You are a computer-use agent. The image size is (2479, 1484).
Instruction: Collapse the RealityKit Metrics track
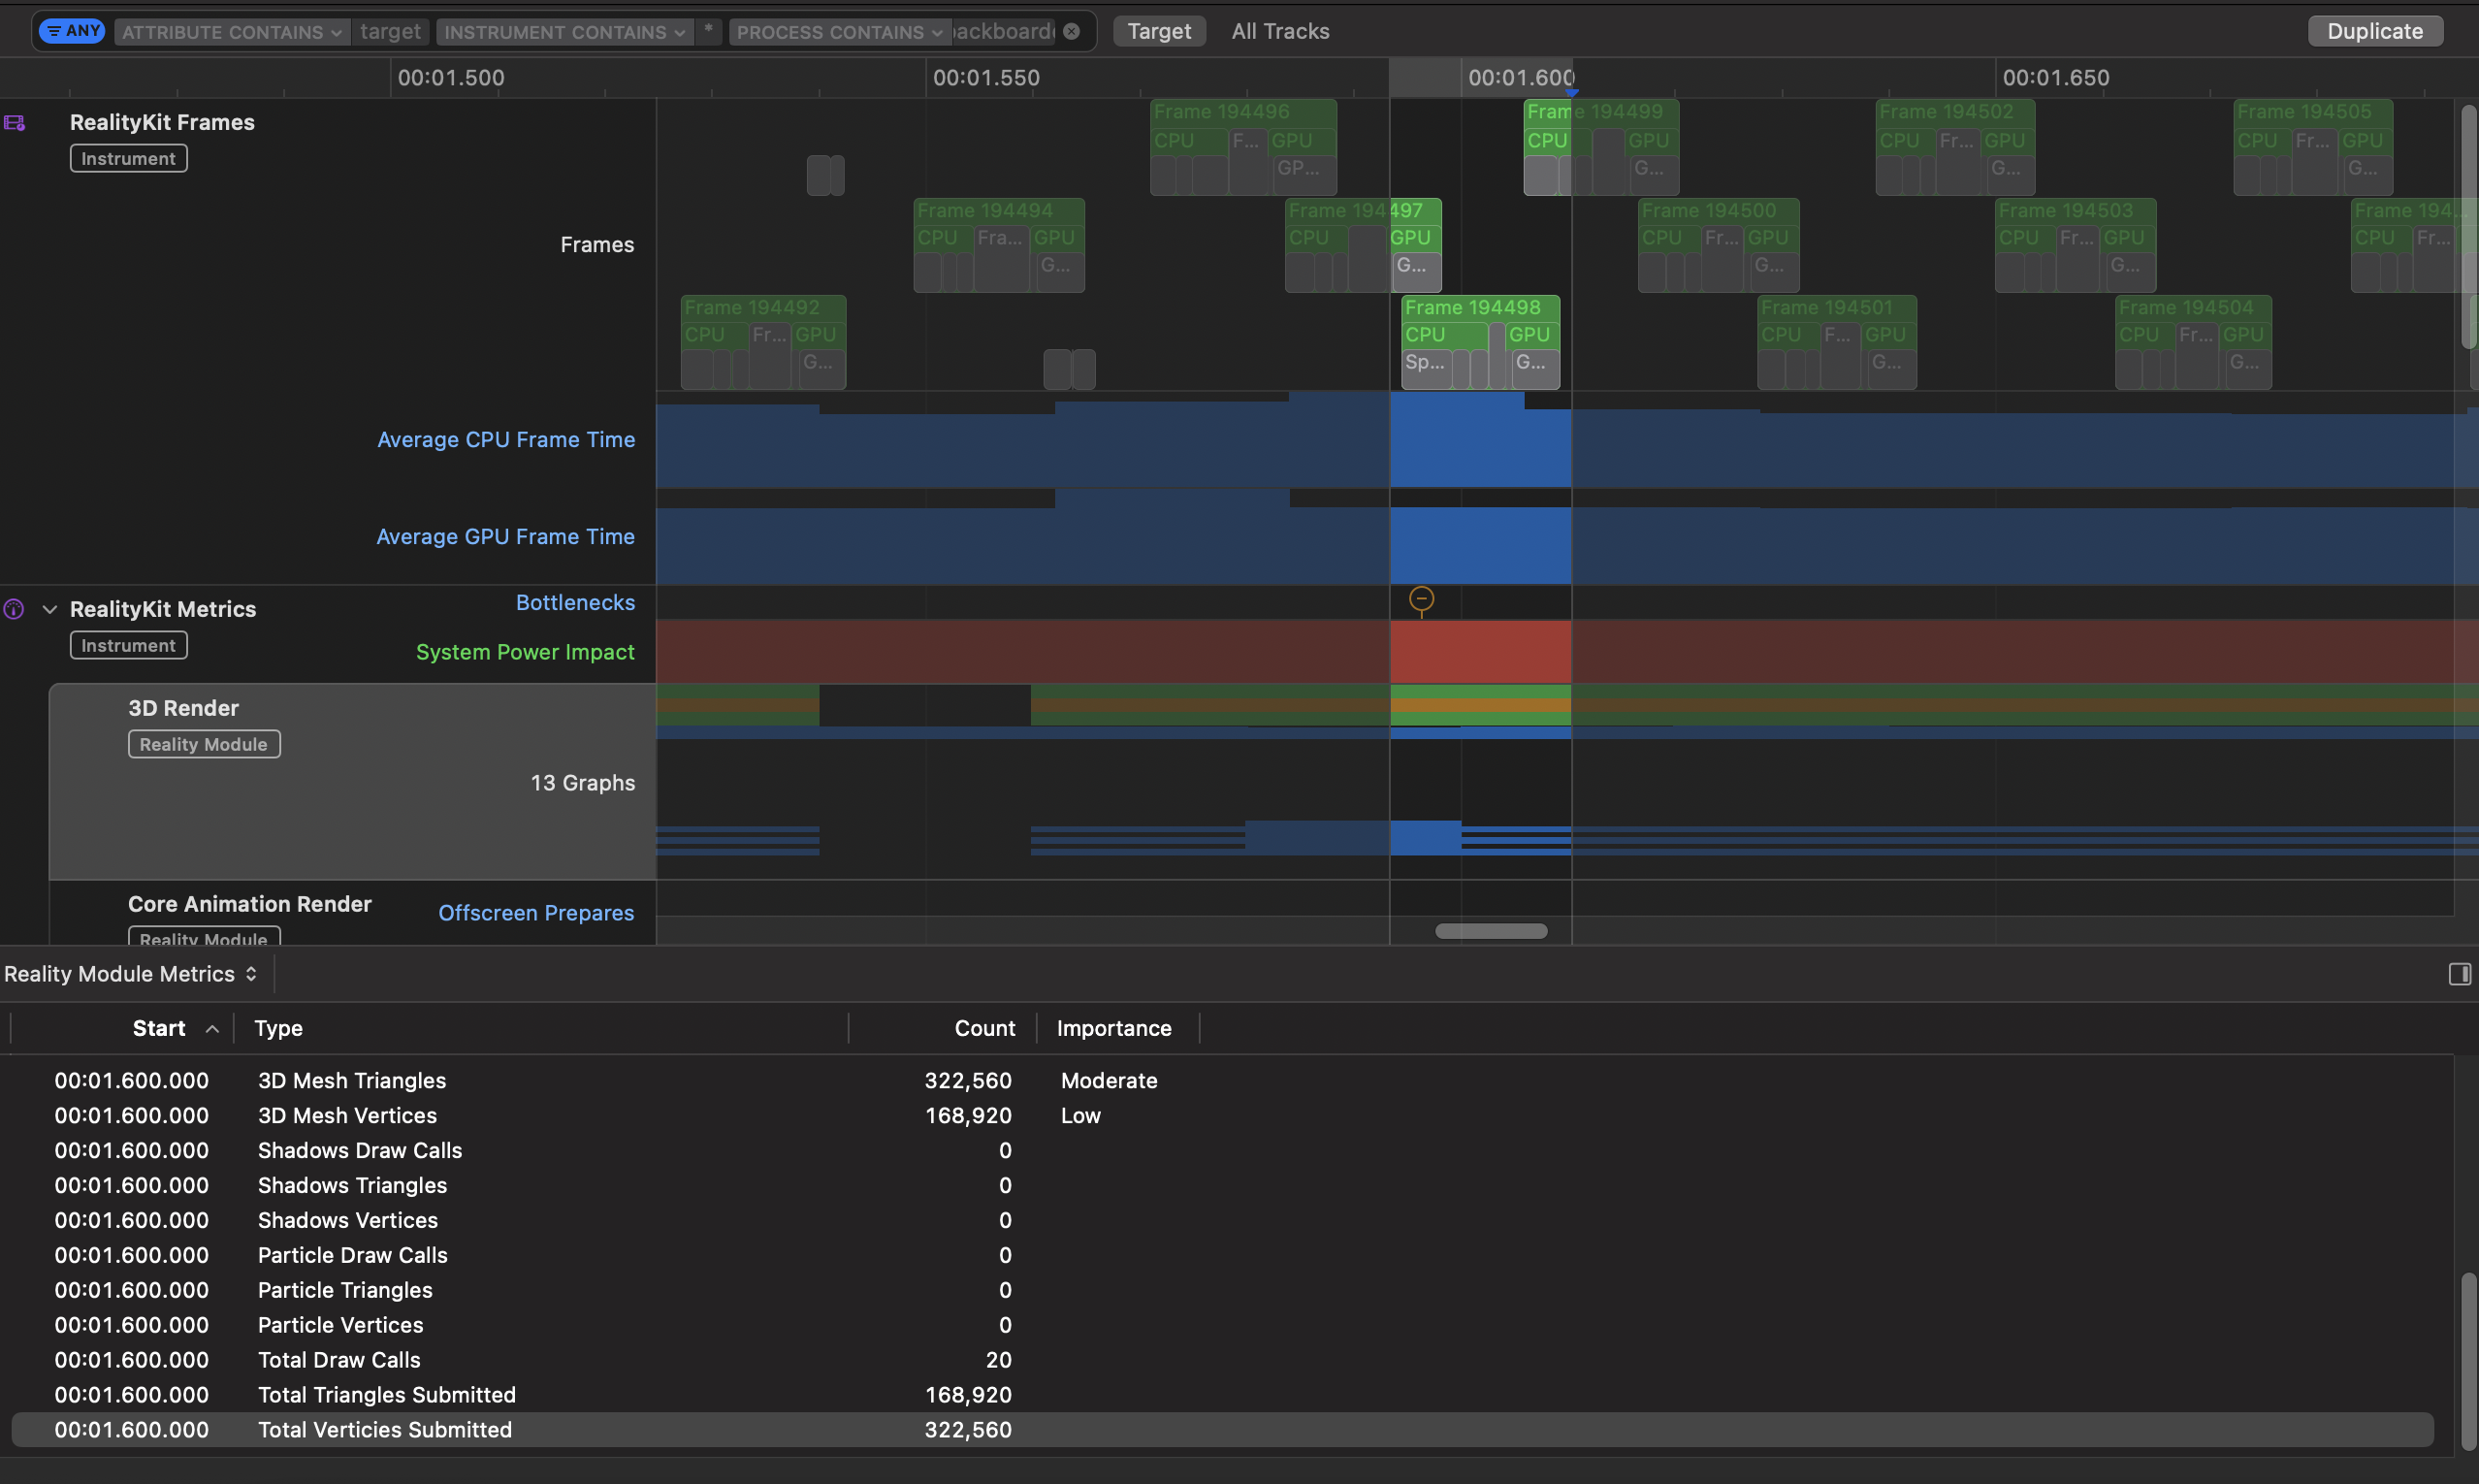click(x=49, y=609)
